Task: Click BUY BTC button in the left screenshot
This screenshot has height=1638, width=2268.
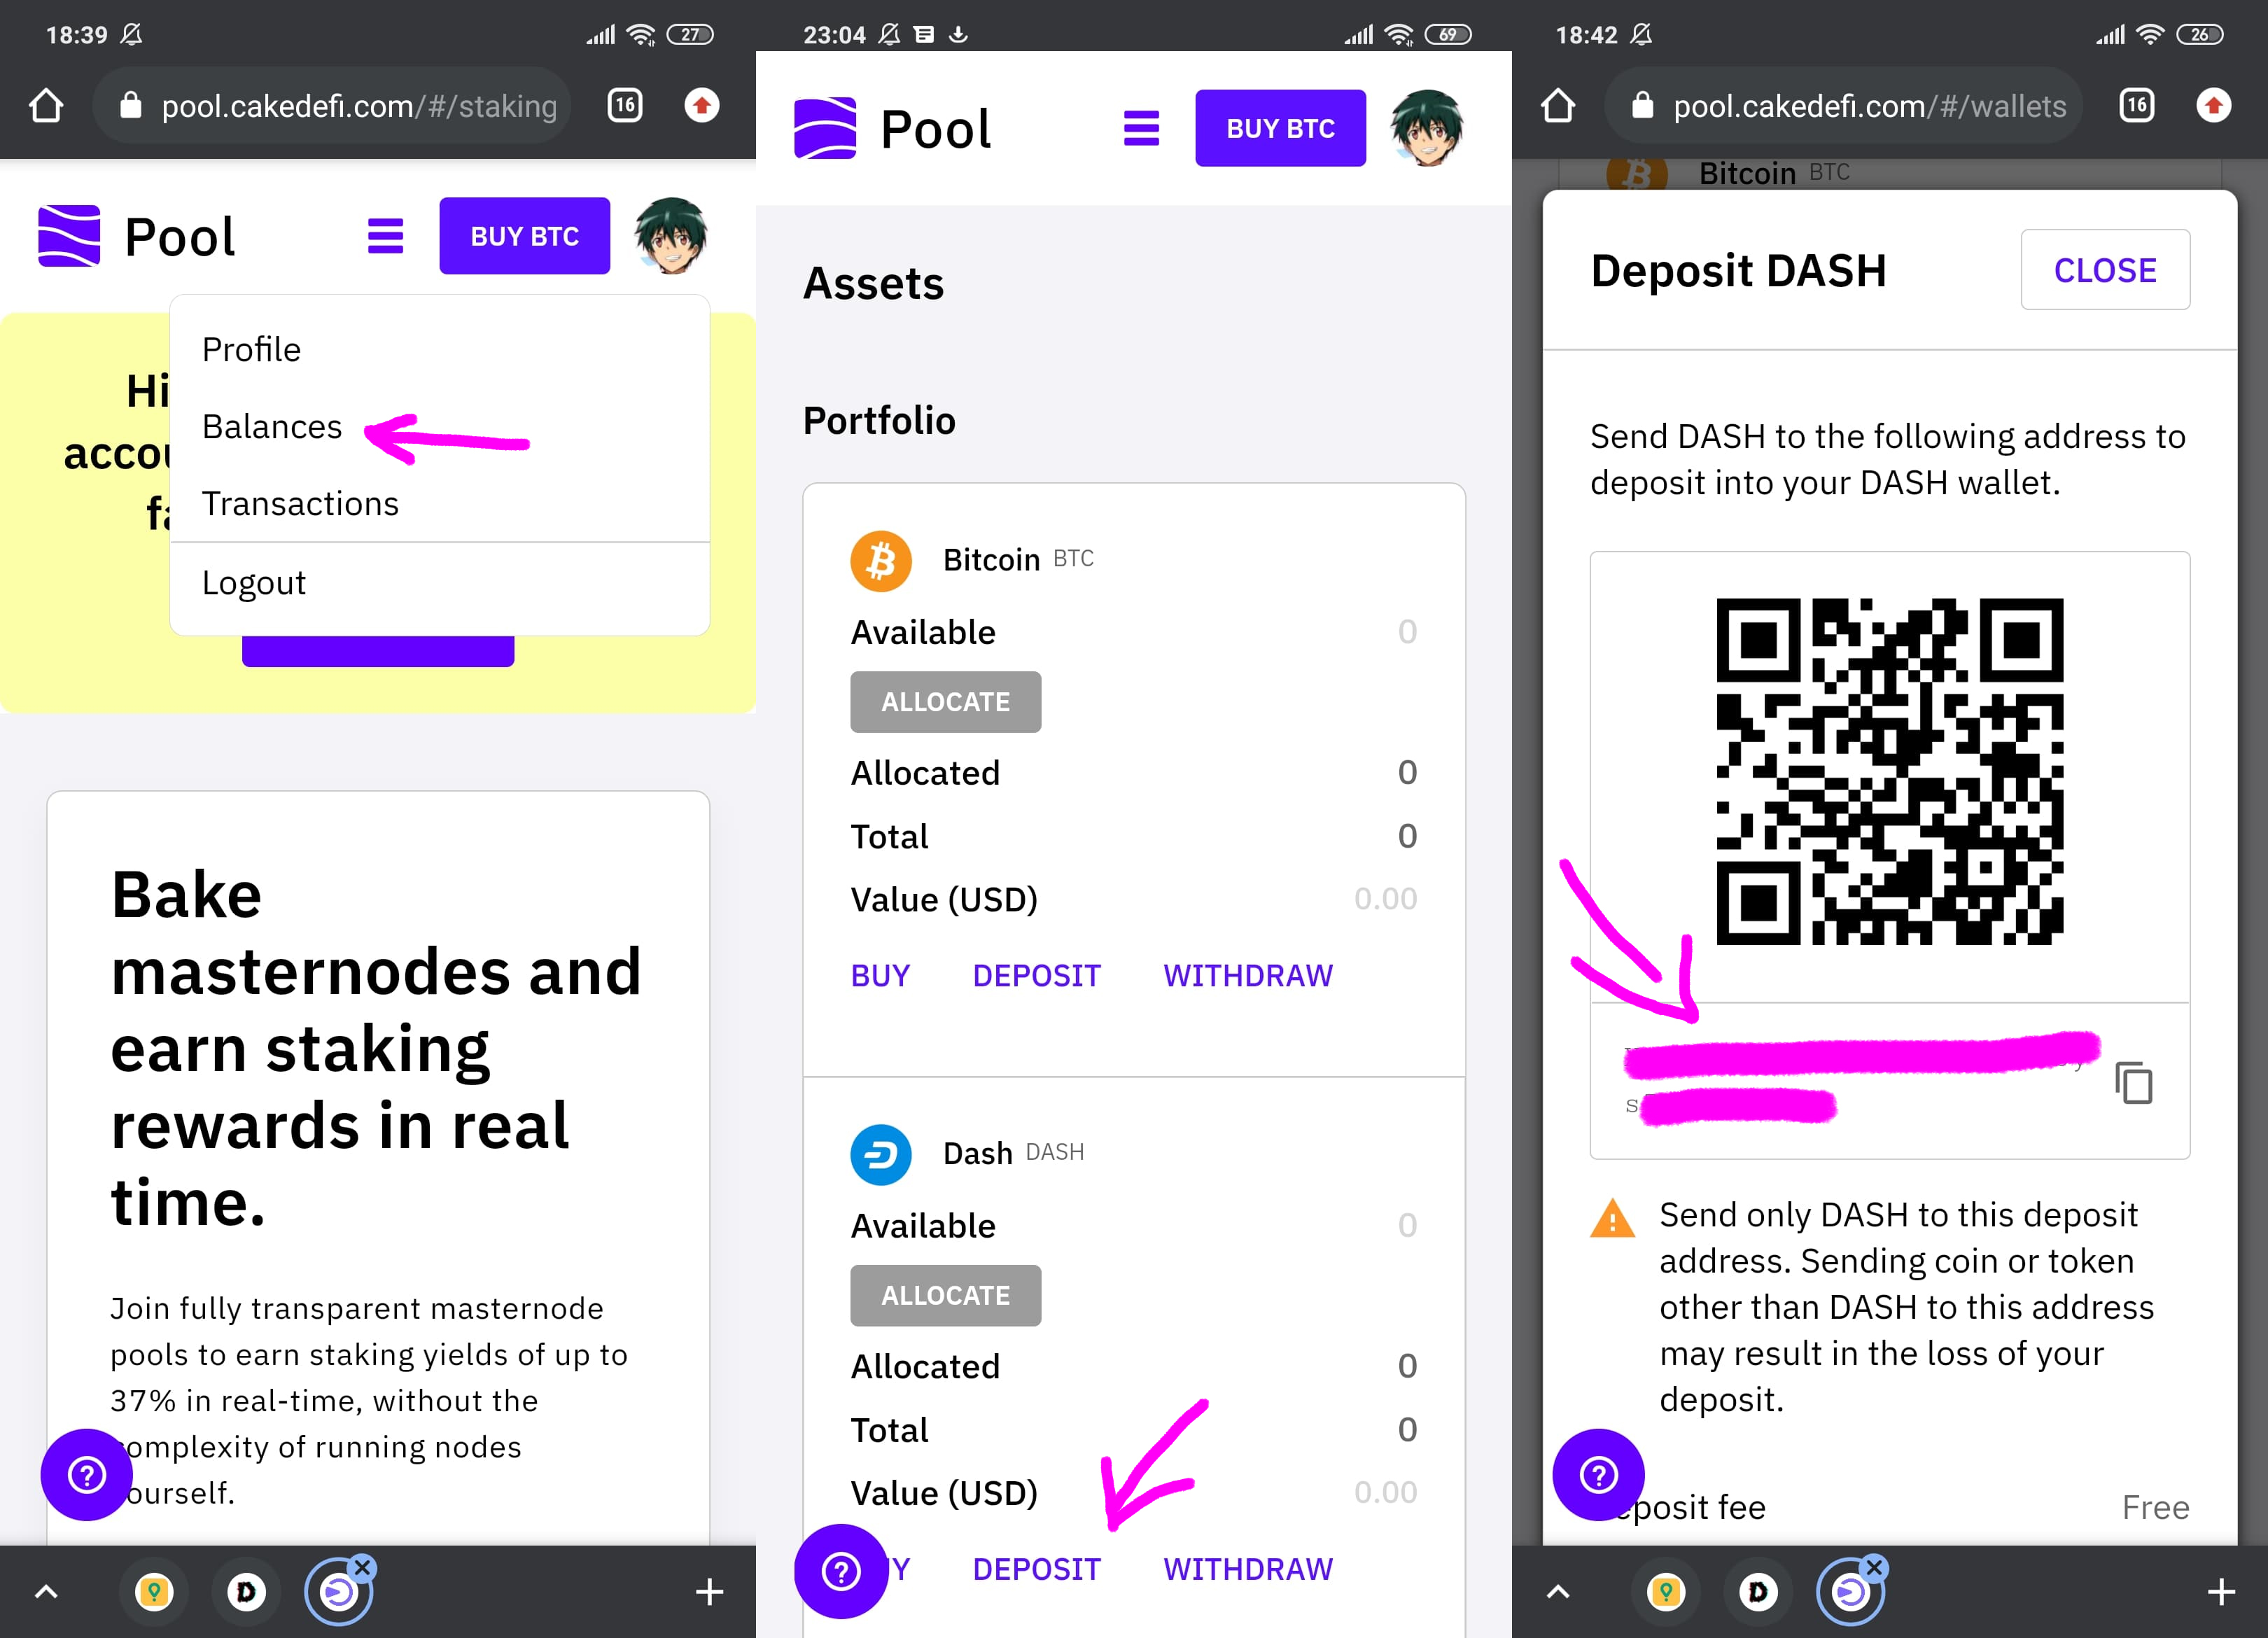Action: coord(525,236)
